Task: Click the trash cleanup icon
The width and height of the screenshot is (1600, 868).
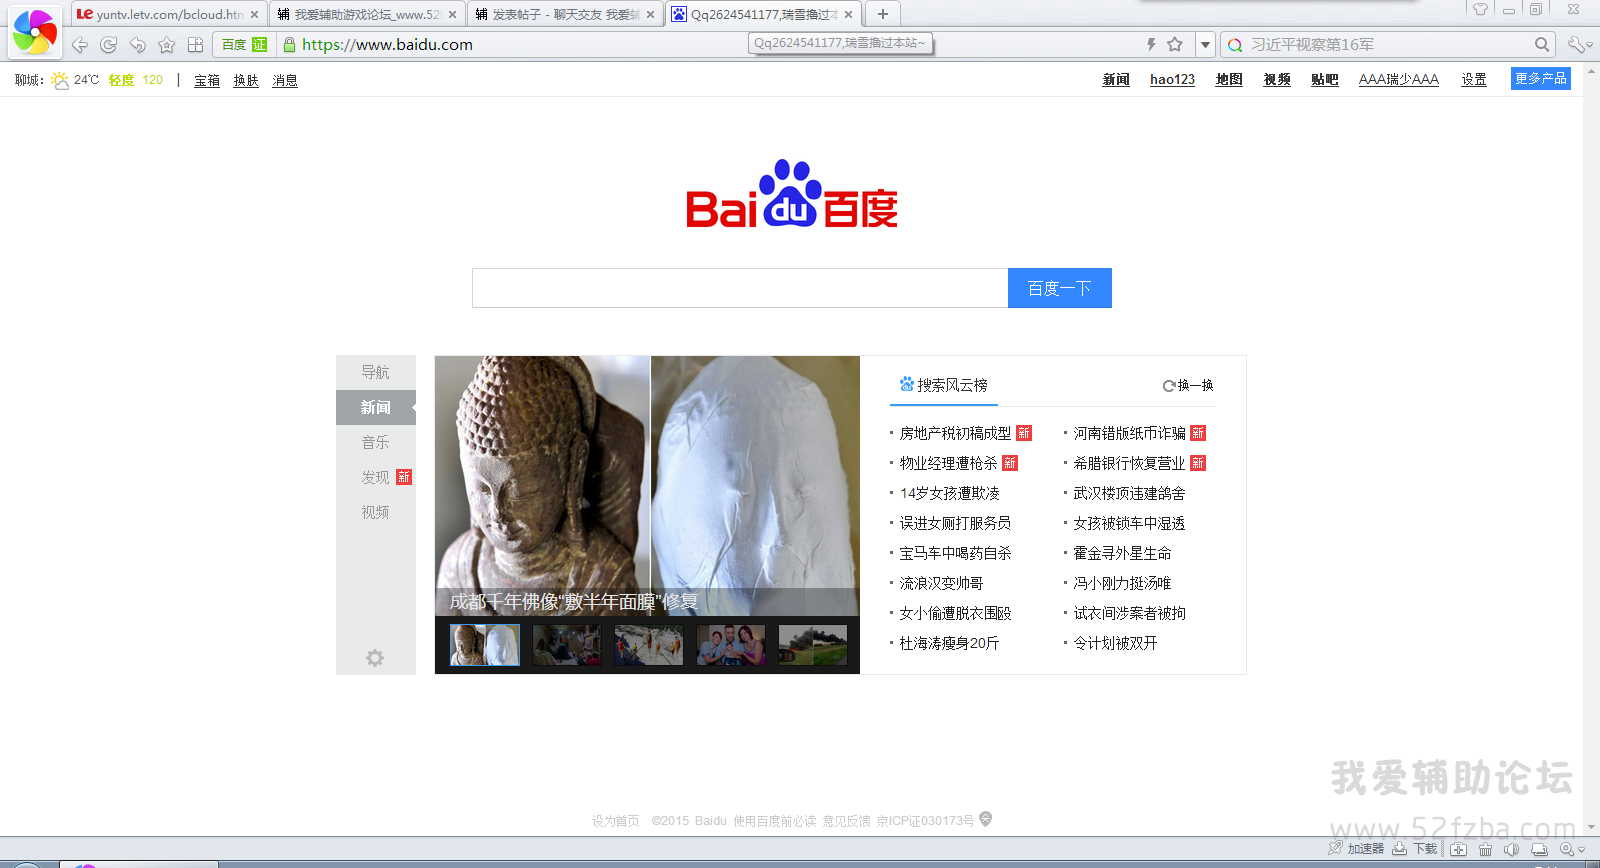Action: click(1485, 849)
